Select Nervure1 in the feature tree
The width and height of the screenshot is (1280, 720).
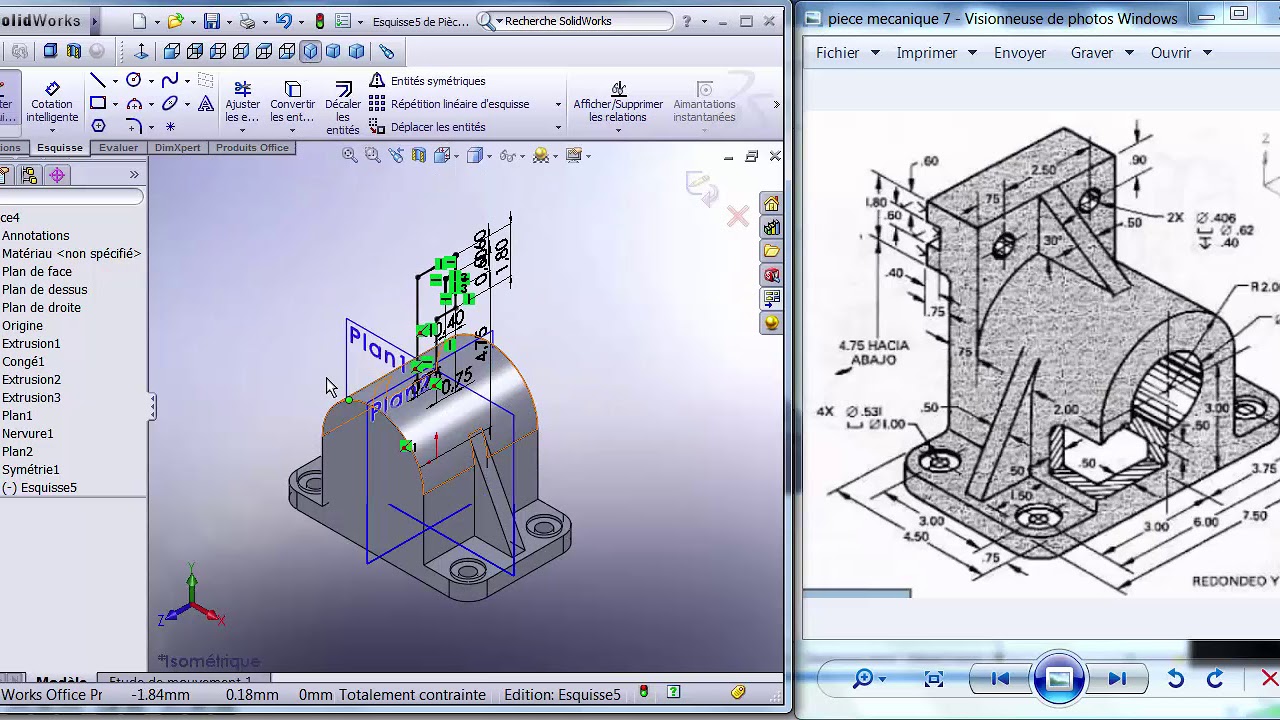click(x=28, y=434)
